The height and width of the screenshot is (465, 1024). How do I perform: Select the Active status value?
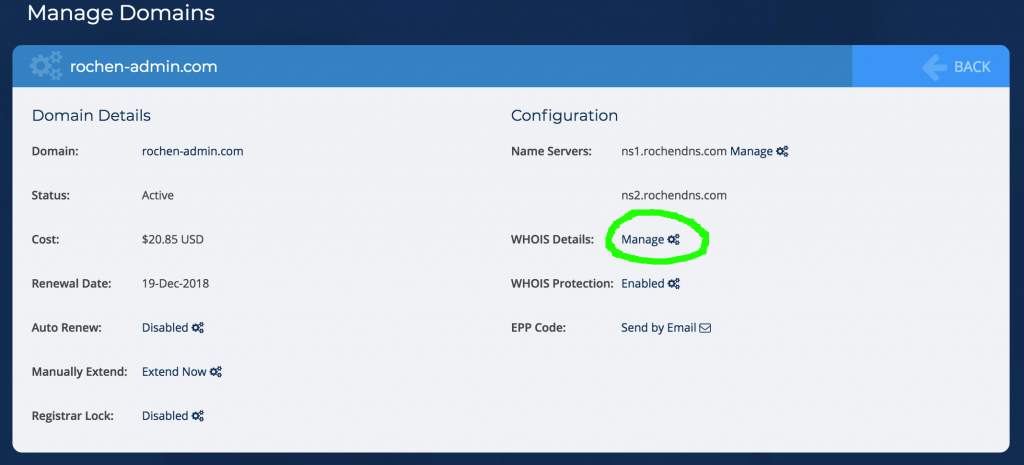point(158,195)
